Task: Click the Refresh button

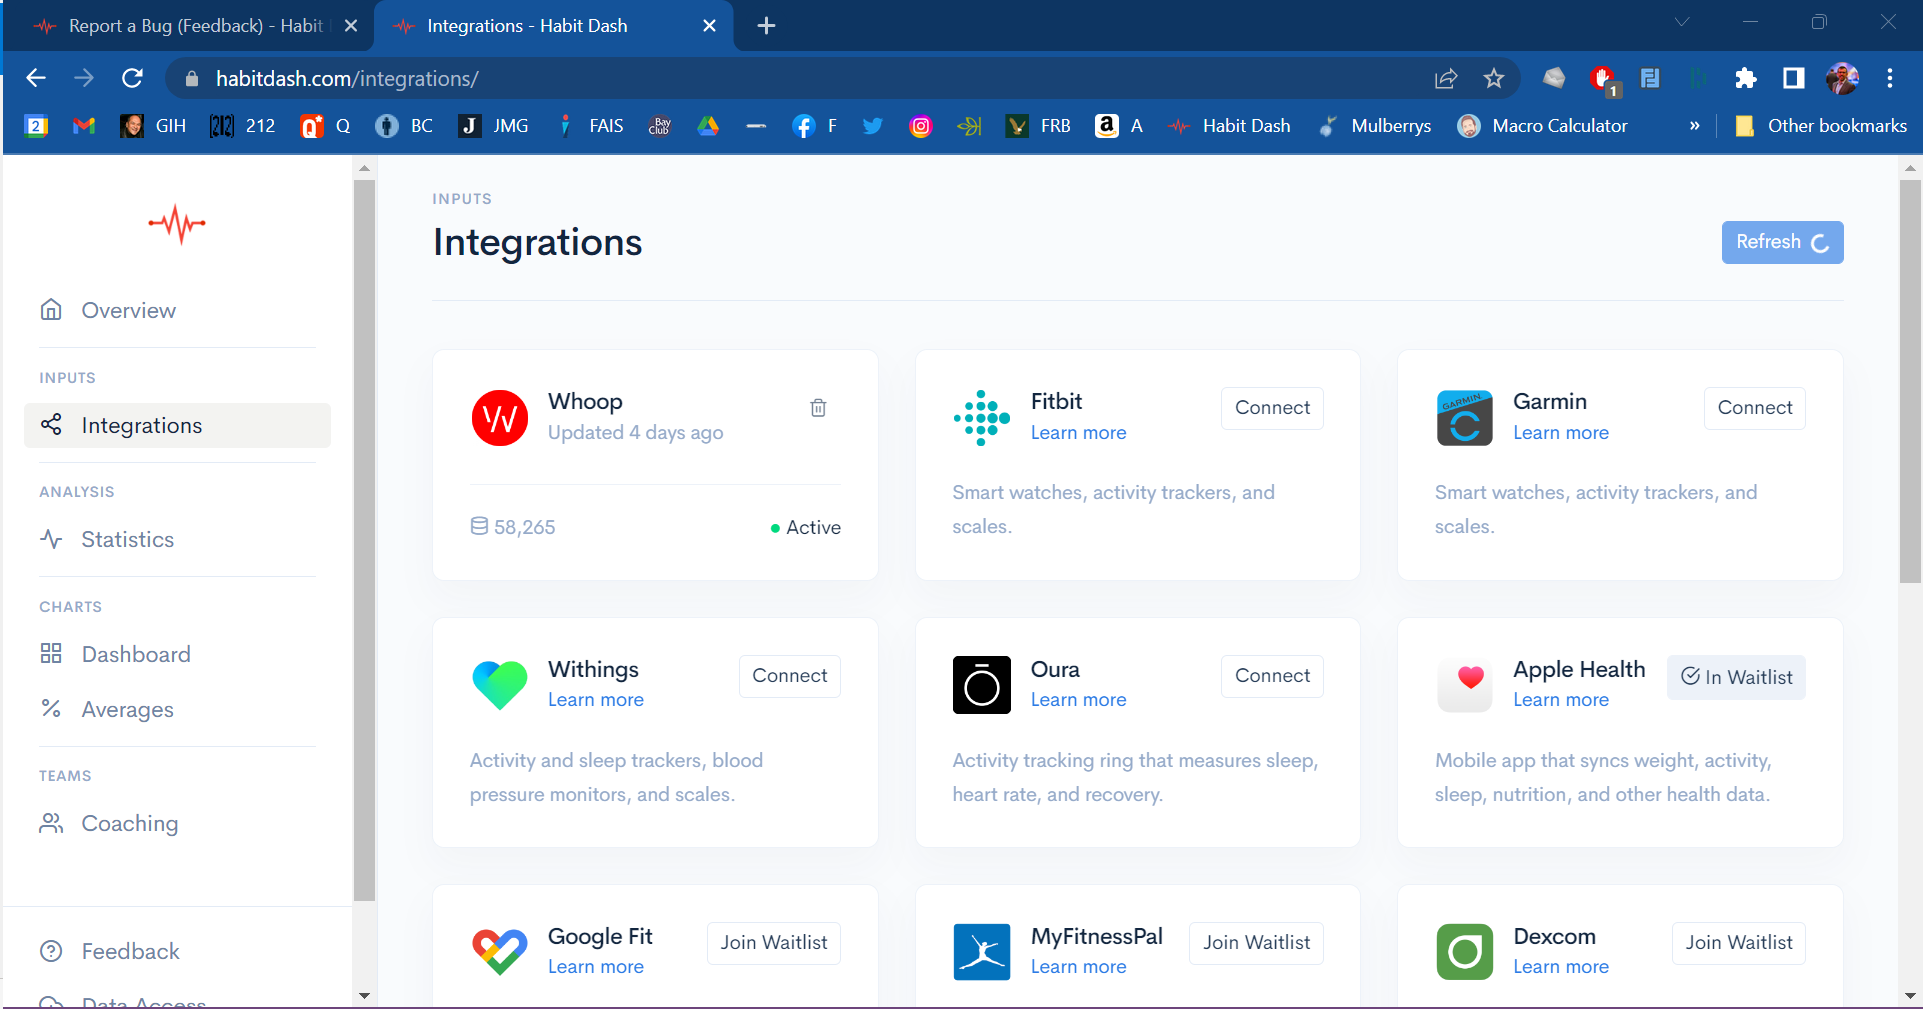Action: 1782,242
